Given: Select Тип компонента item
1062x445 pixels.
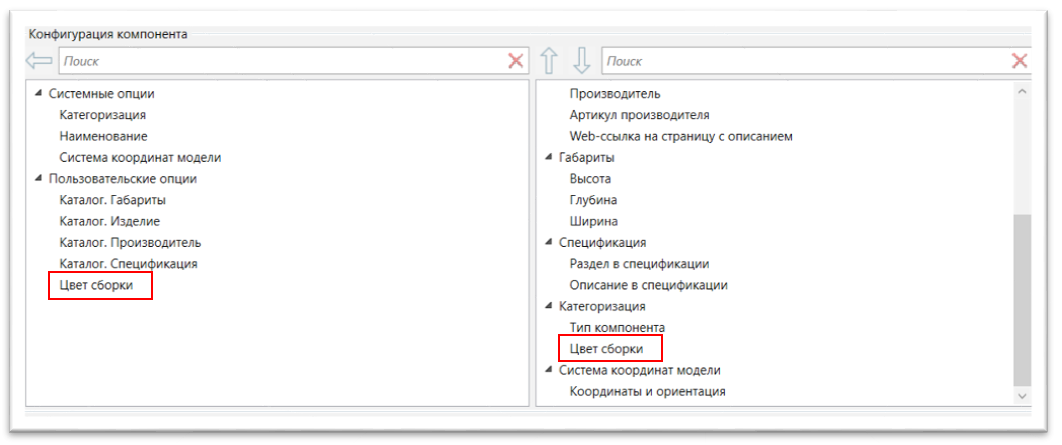Looking at the screenshot, I should (x=616, y=328).
